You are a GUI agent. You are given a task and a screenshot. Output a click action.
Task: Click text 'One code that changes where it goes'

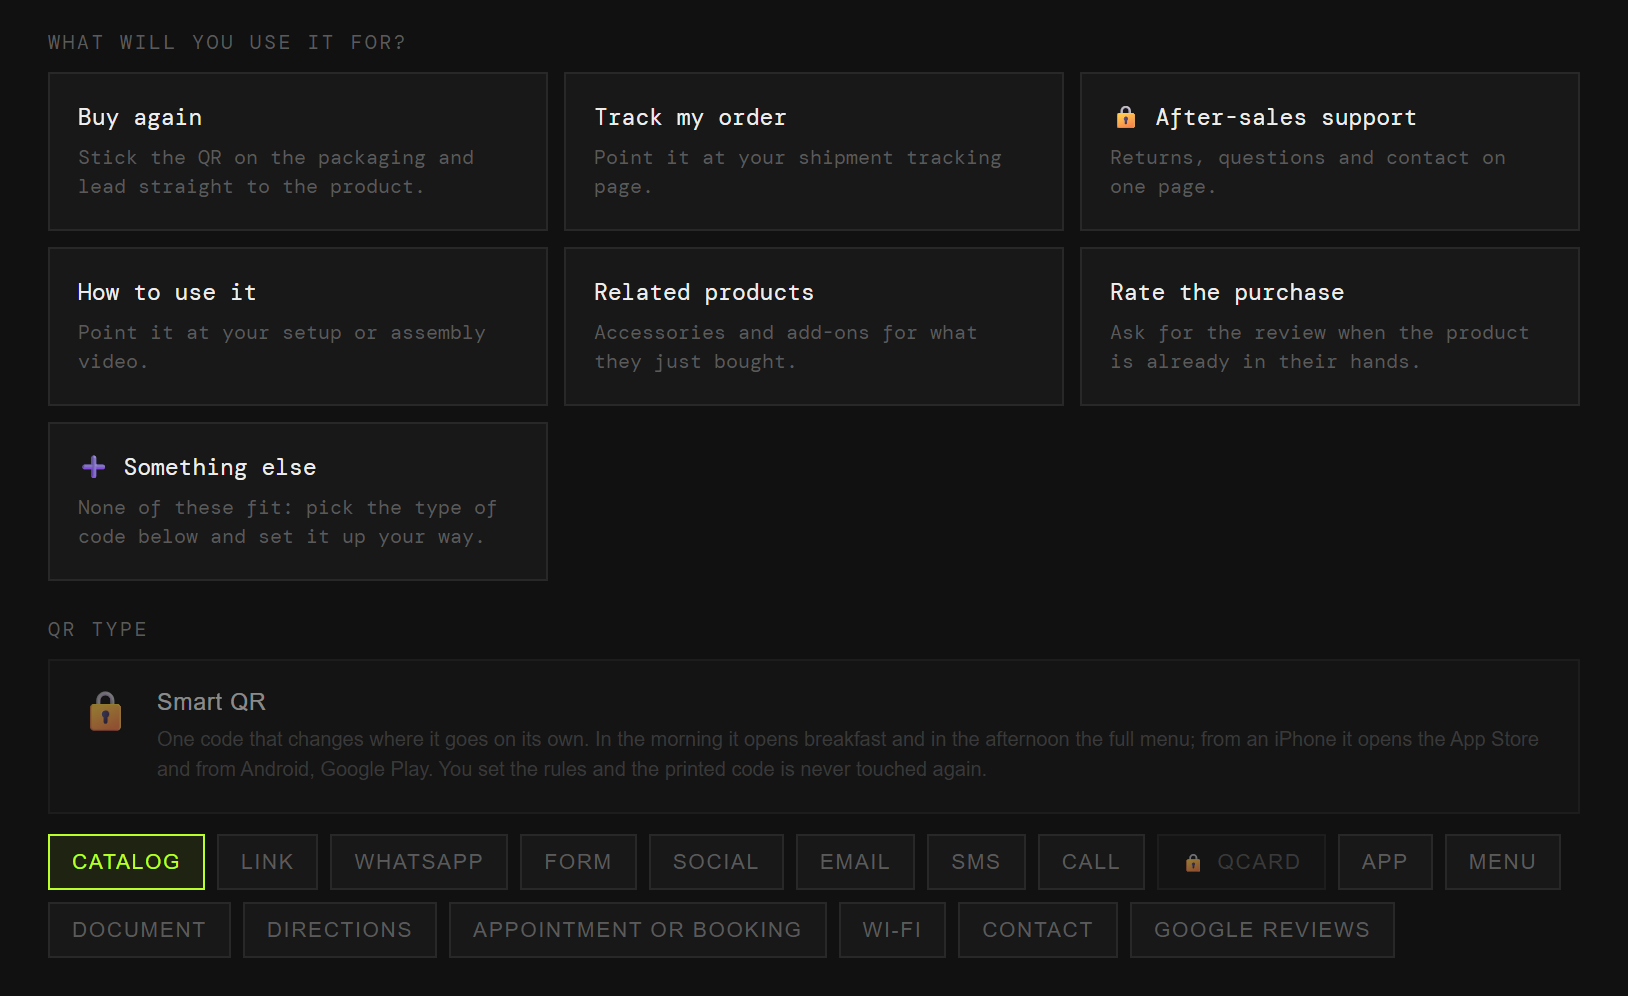(x=323, y=739)
